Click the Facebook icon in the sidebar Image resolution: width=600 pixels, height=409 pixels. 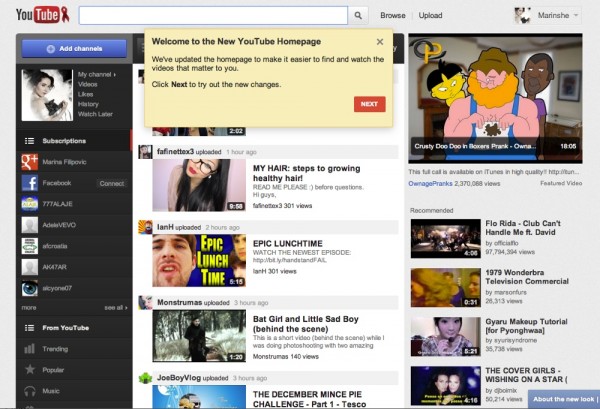[29, 183]
